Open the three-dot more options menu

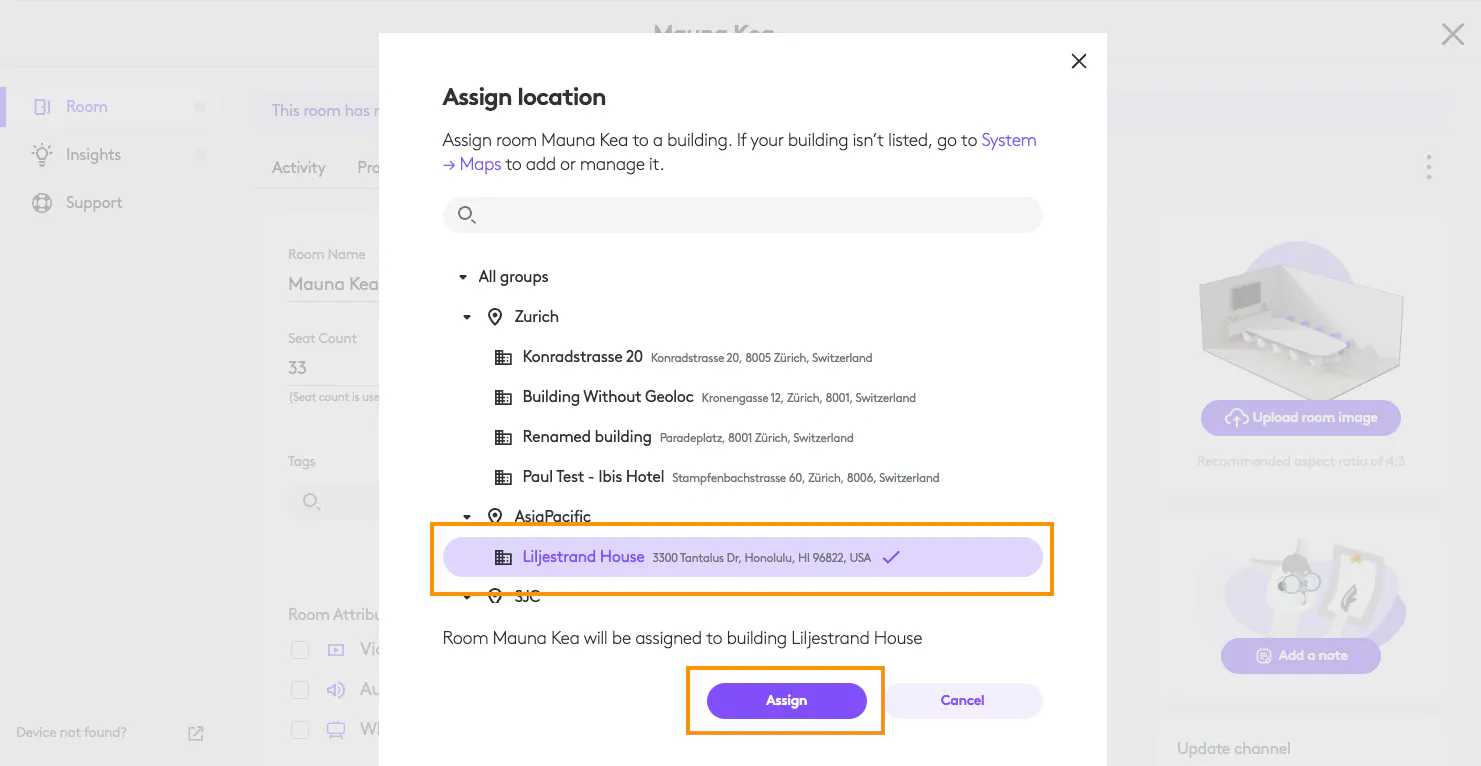pos(1429,167)
